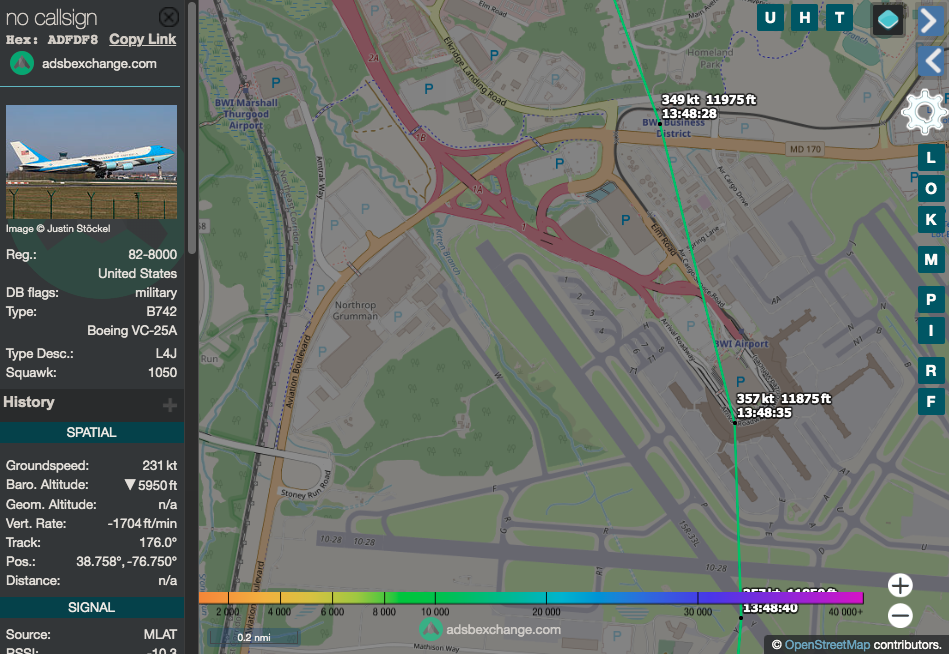Click the MD 170 road label
949x654 pixels.
(806, 149)
